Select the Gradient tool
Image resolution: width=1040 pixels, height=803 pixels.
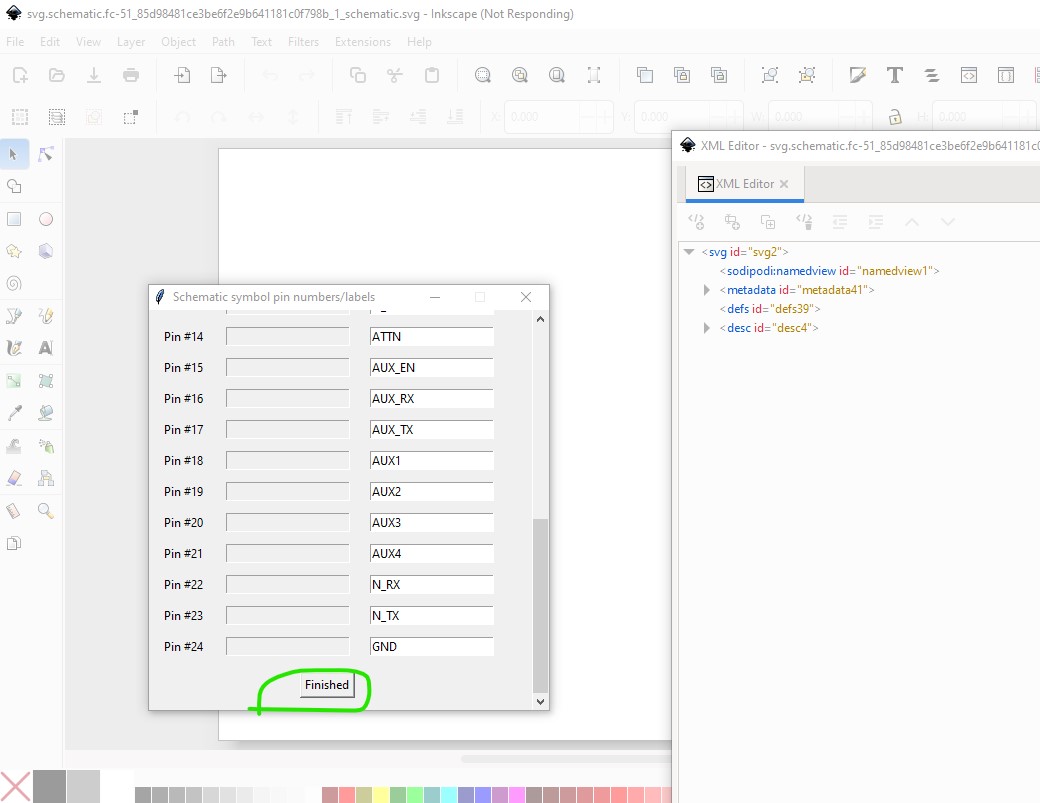tap(14, 381)
